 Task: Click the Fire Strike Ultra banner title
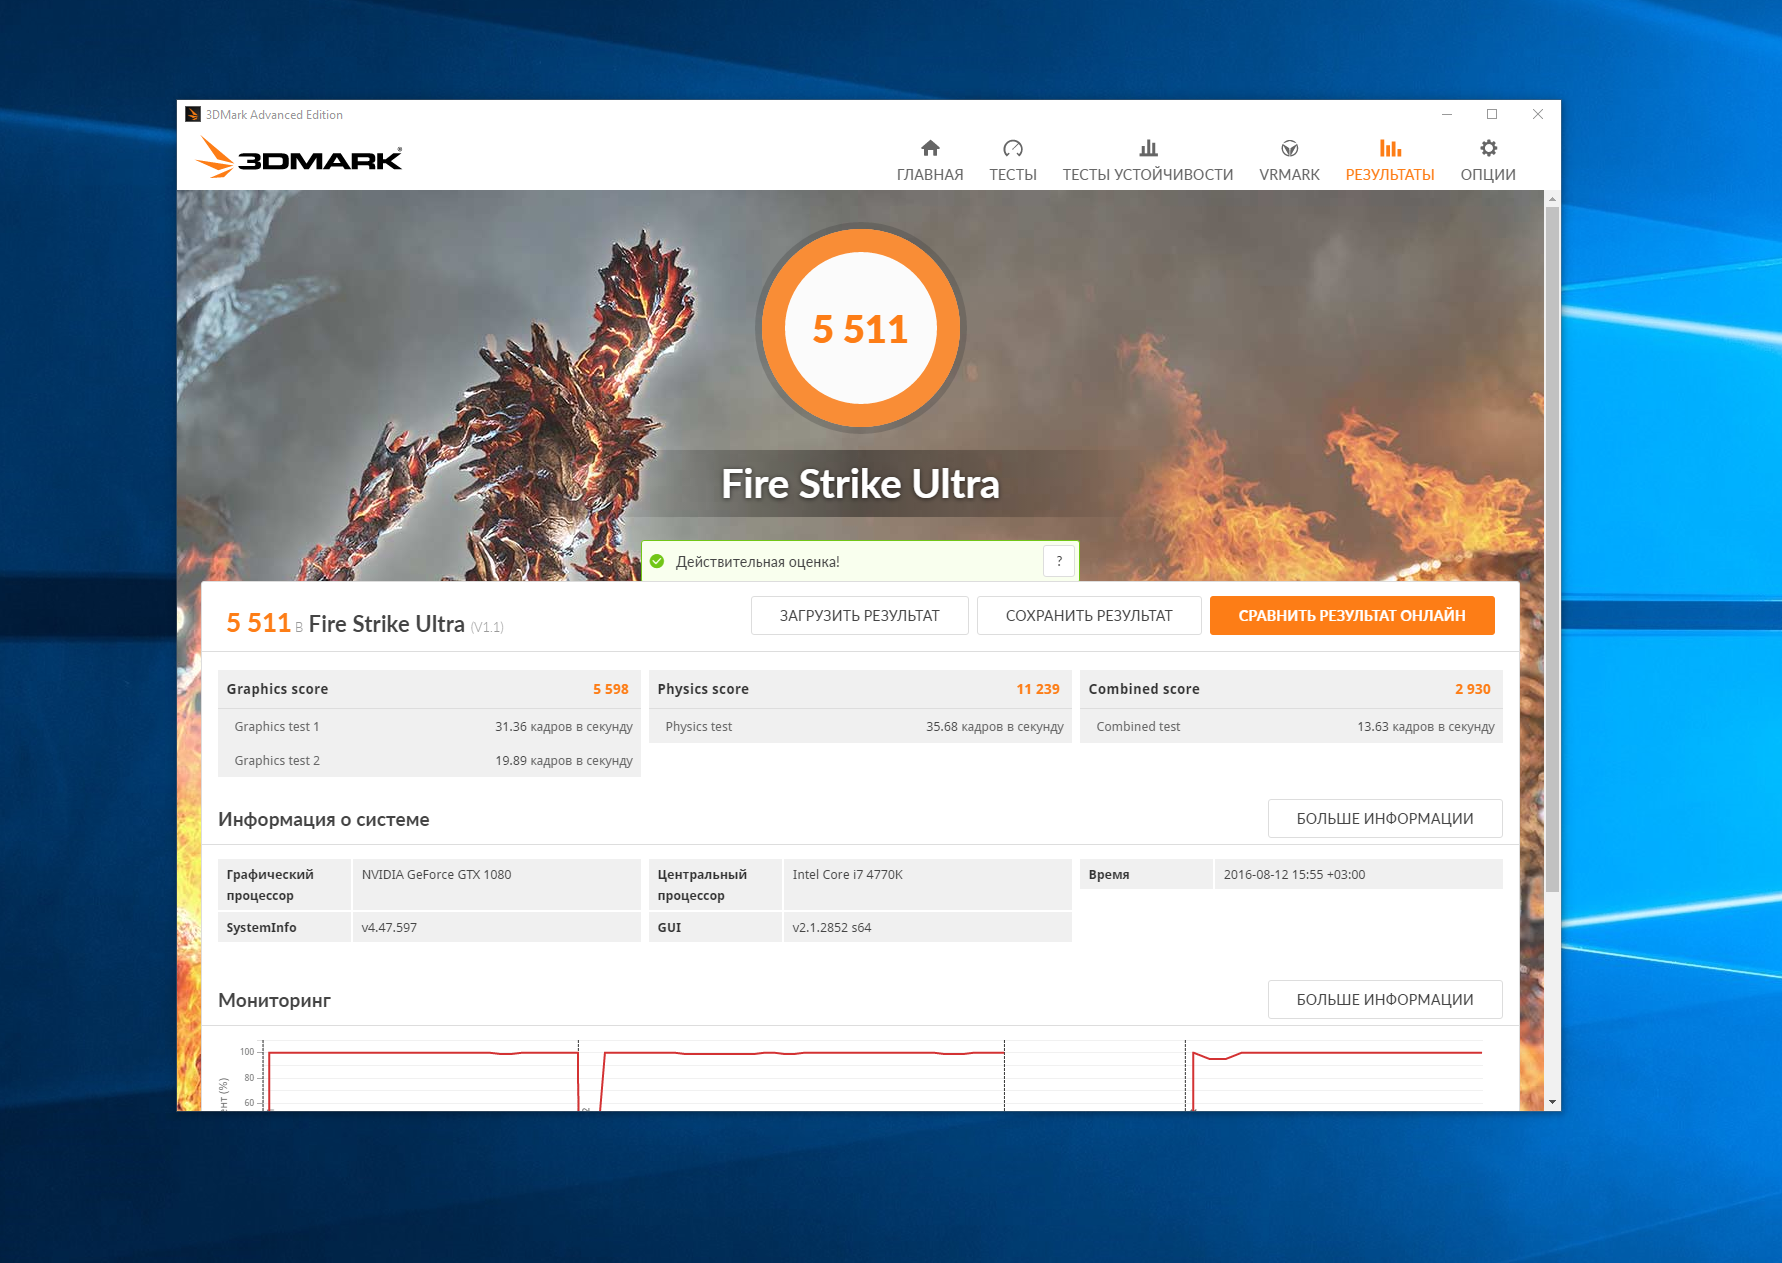point(861,484)
